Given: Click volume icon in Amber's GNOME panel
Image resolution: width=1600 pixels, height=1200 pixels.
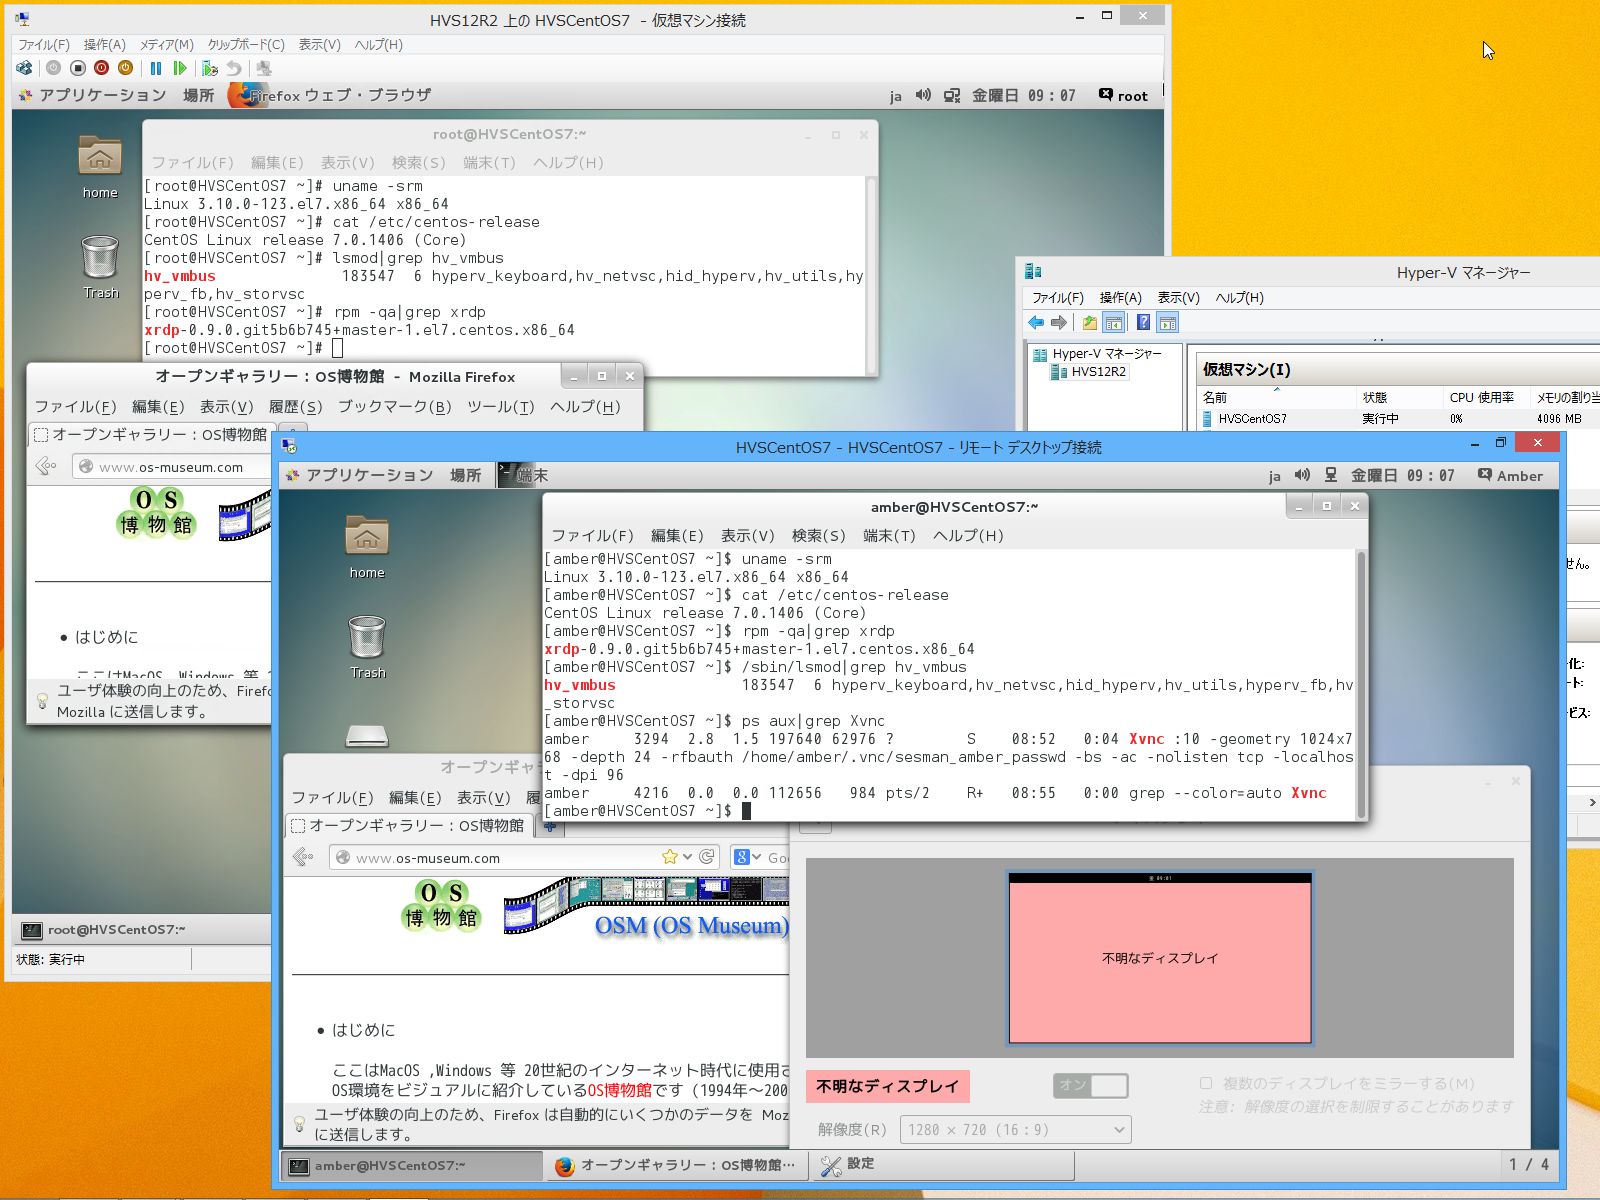Looking at the screenshot, I should (1302, 475).
